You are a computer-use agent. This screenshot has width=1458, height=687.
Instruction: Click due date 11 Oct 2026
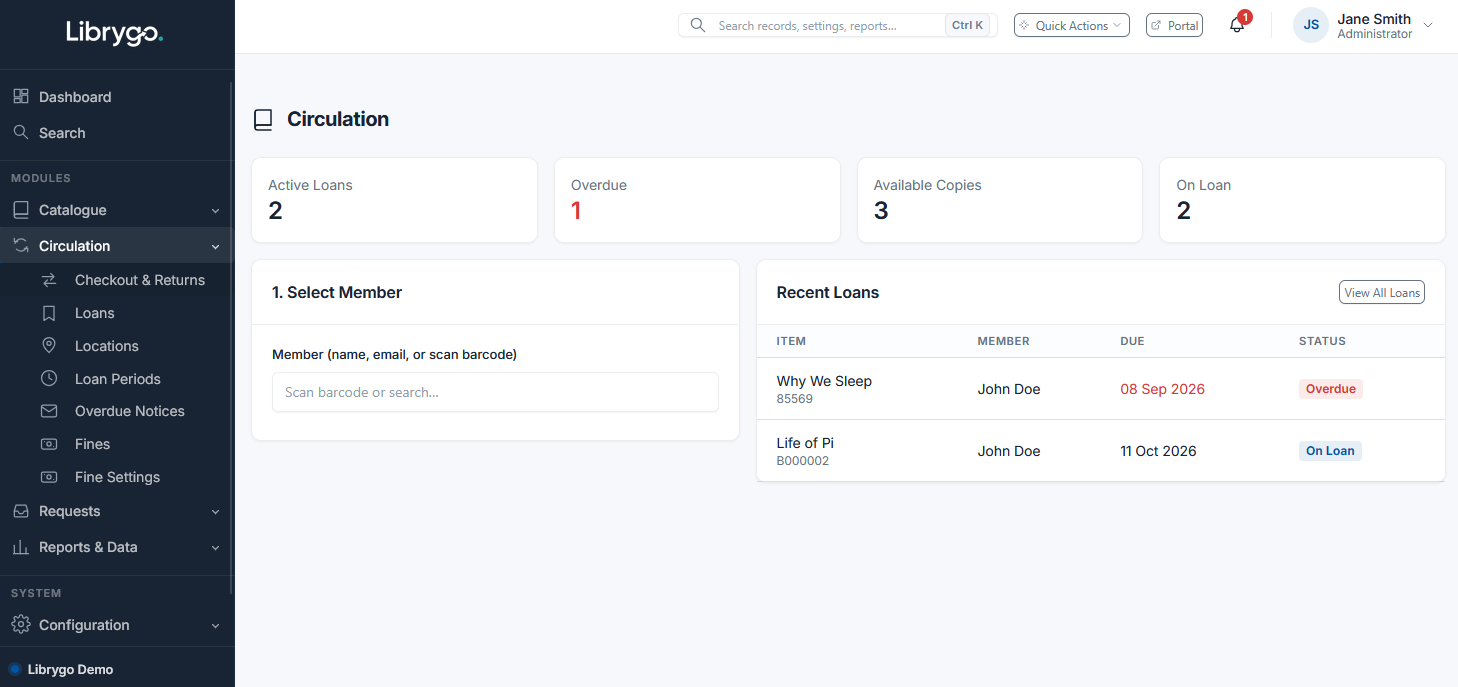pos(1158,451)
